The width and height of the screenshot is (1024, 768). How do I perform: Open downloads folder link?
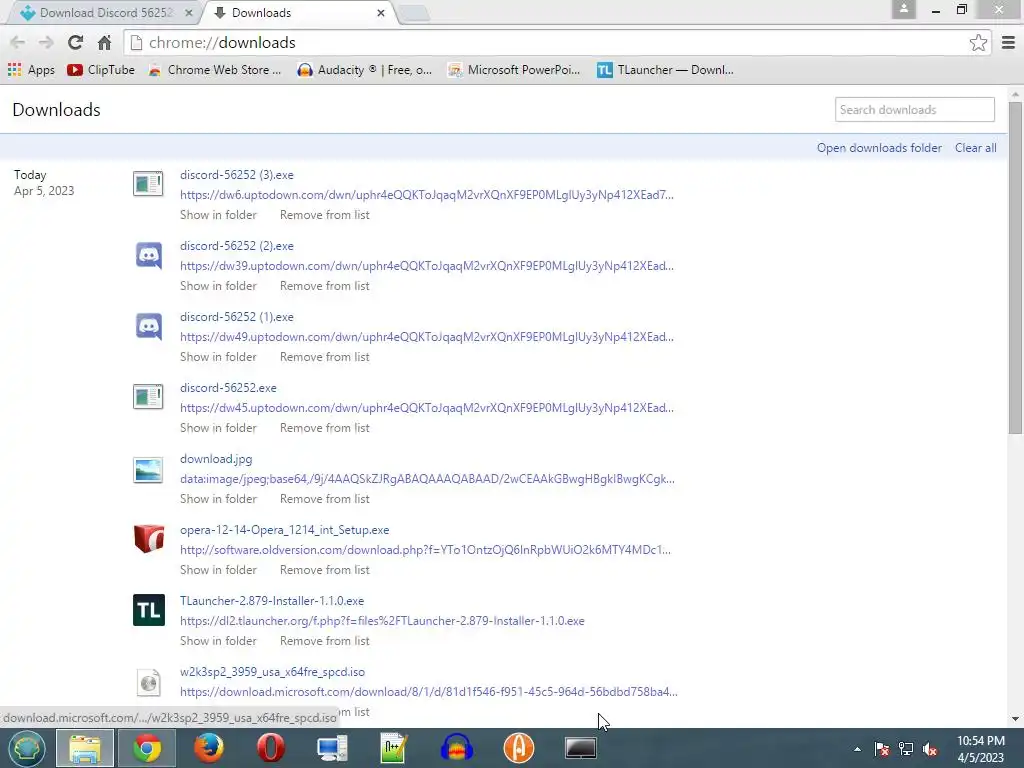pos(879,148)
